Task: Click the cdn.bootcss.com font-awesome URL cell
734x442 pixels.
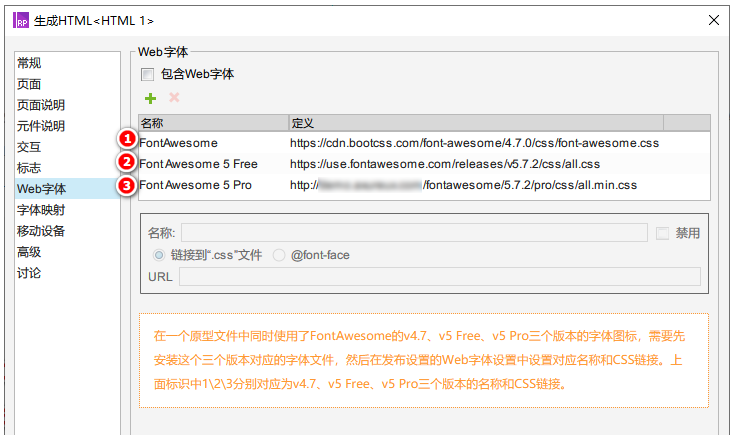Action: 474,143
